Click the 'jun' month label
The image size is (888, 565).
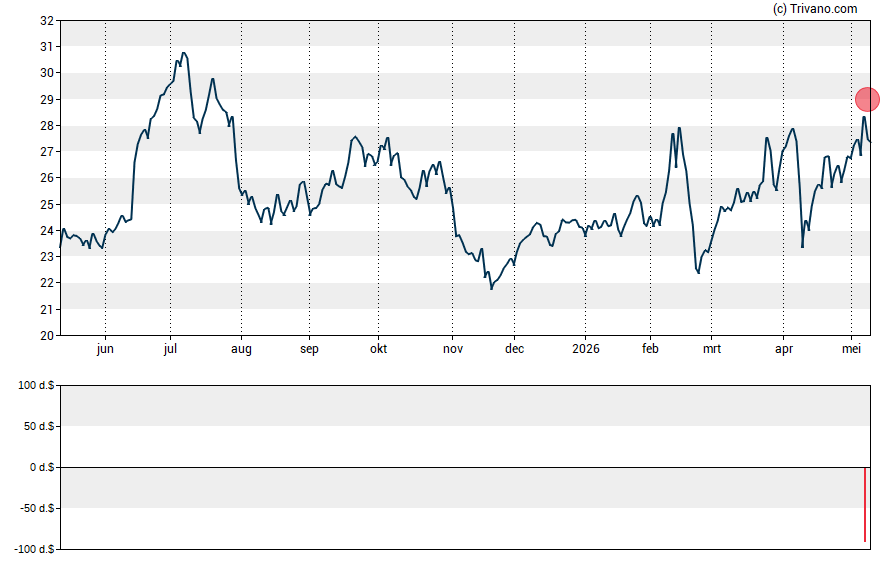click(105, 349)
